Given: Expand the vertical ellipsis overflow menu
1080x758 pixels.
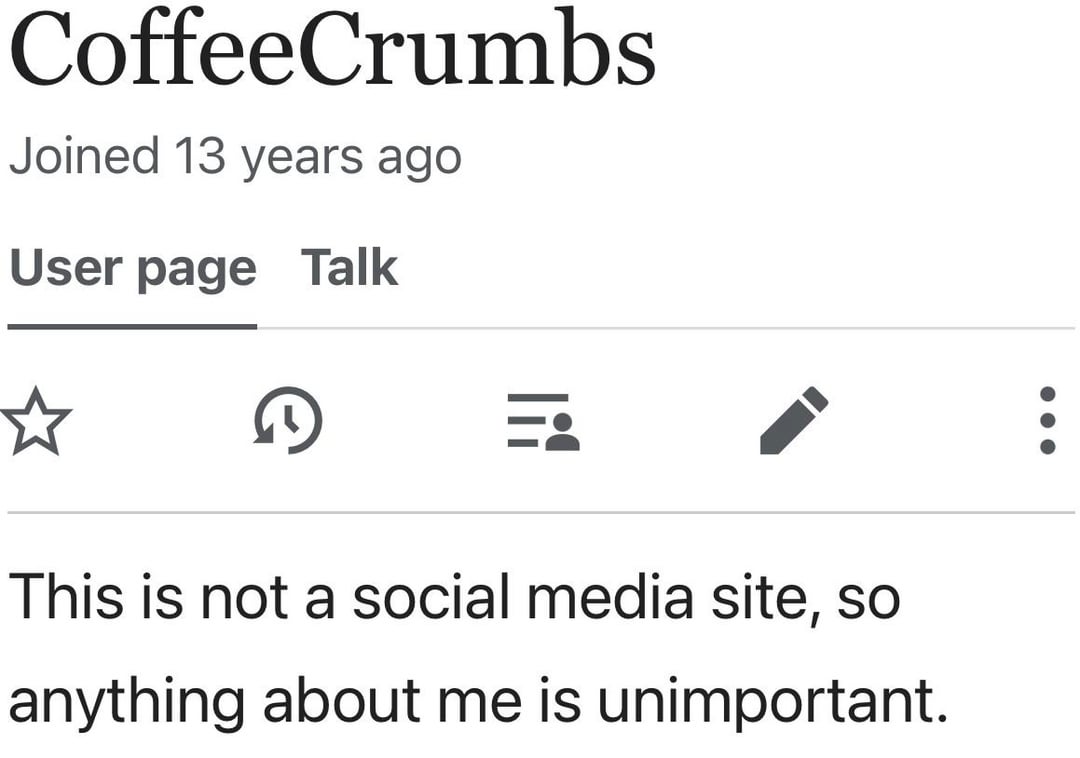Looking at the screenshot, I should [1047, 420].
